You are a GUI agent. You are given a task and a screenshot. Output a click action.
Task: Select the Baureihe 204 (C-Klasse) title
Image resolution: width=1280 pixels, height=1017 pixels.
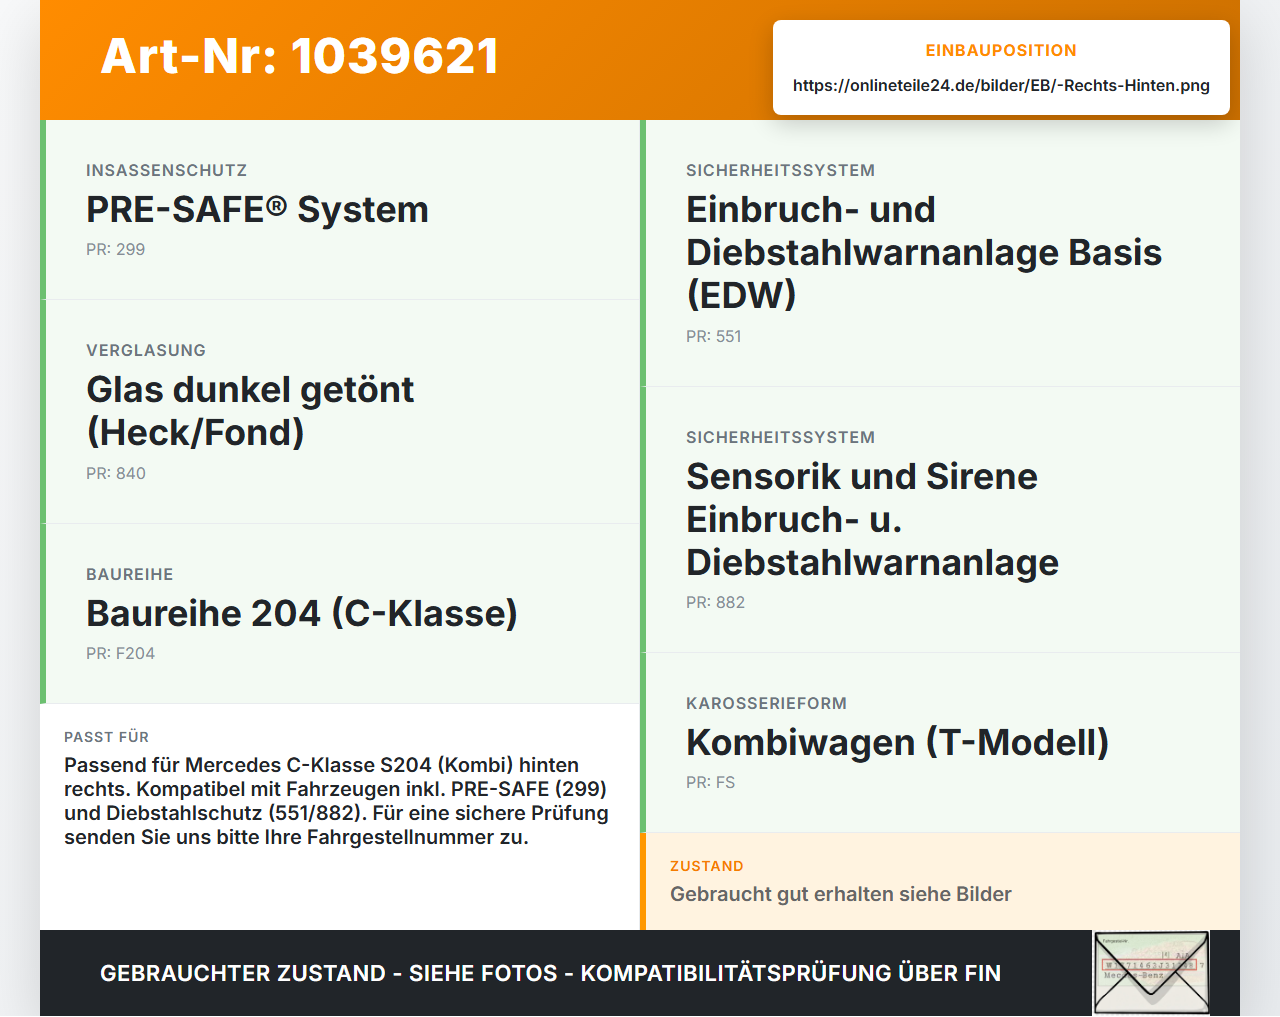302,614
